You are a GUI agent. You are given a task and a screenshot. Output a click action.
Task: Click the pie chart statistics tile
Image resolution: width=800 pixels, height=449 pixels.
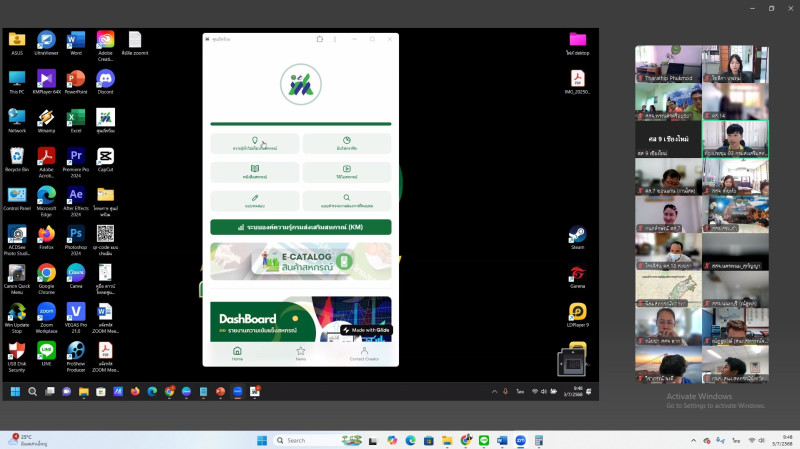tap(347, 143)
